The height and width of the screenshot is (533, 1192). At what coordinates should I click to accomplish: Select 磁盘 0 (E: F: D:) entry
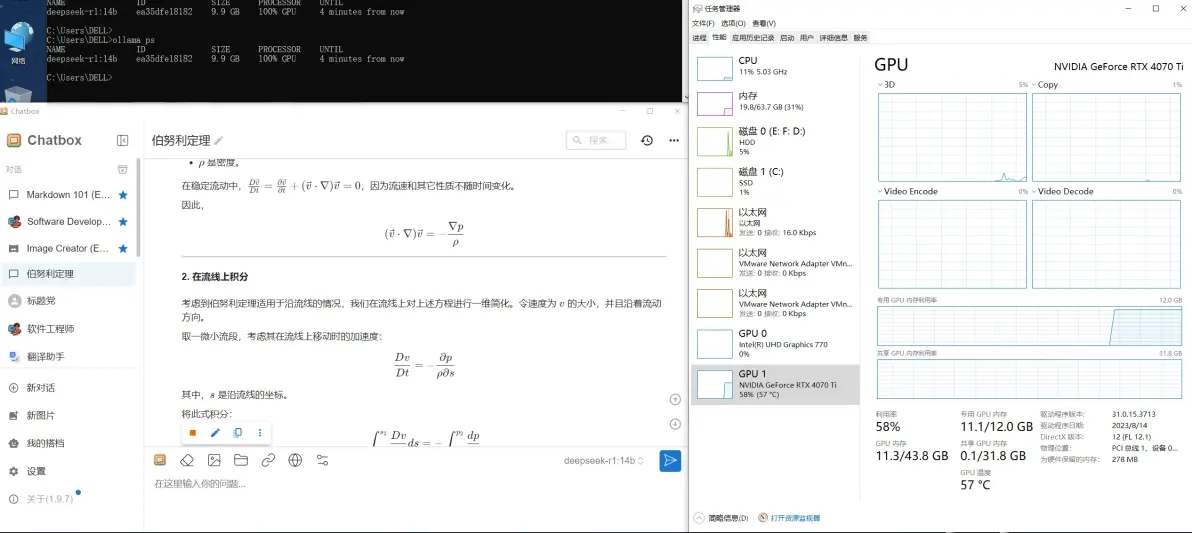pyautogui.click(x=775, y=141)
